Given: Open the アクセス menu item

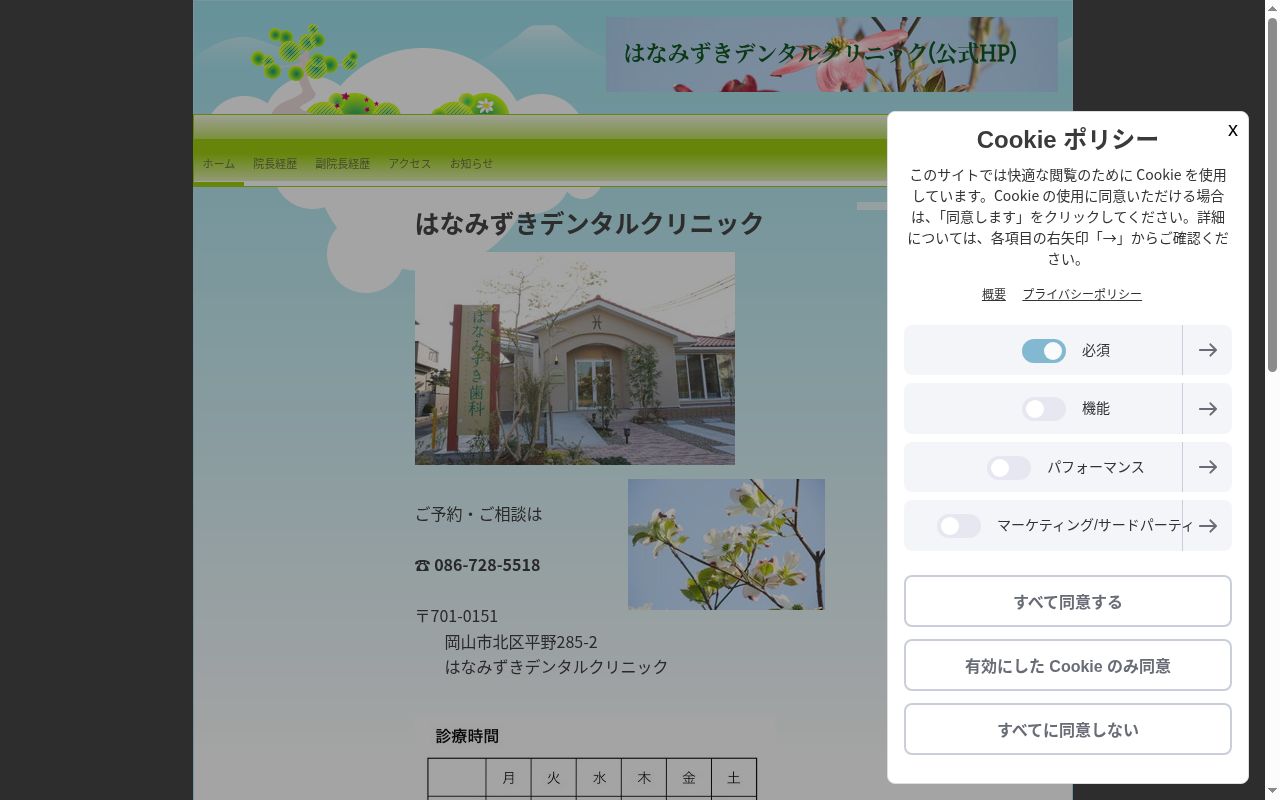Looking at the screenshot, I should pos(409,164).
